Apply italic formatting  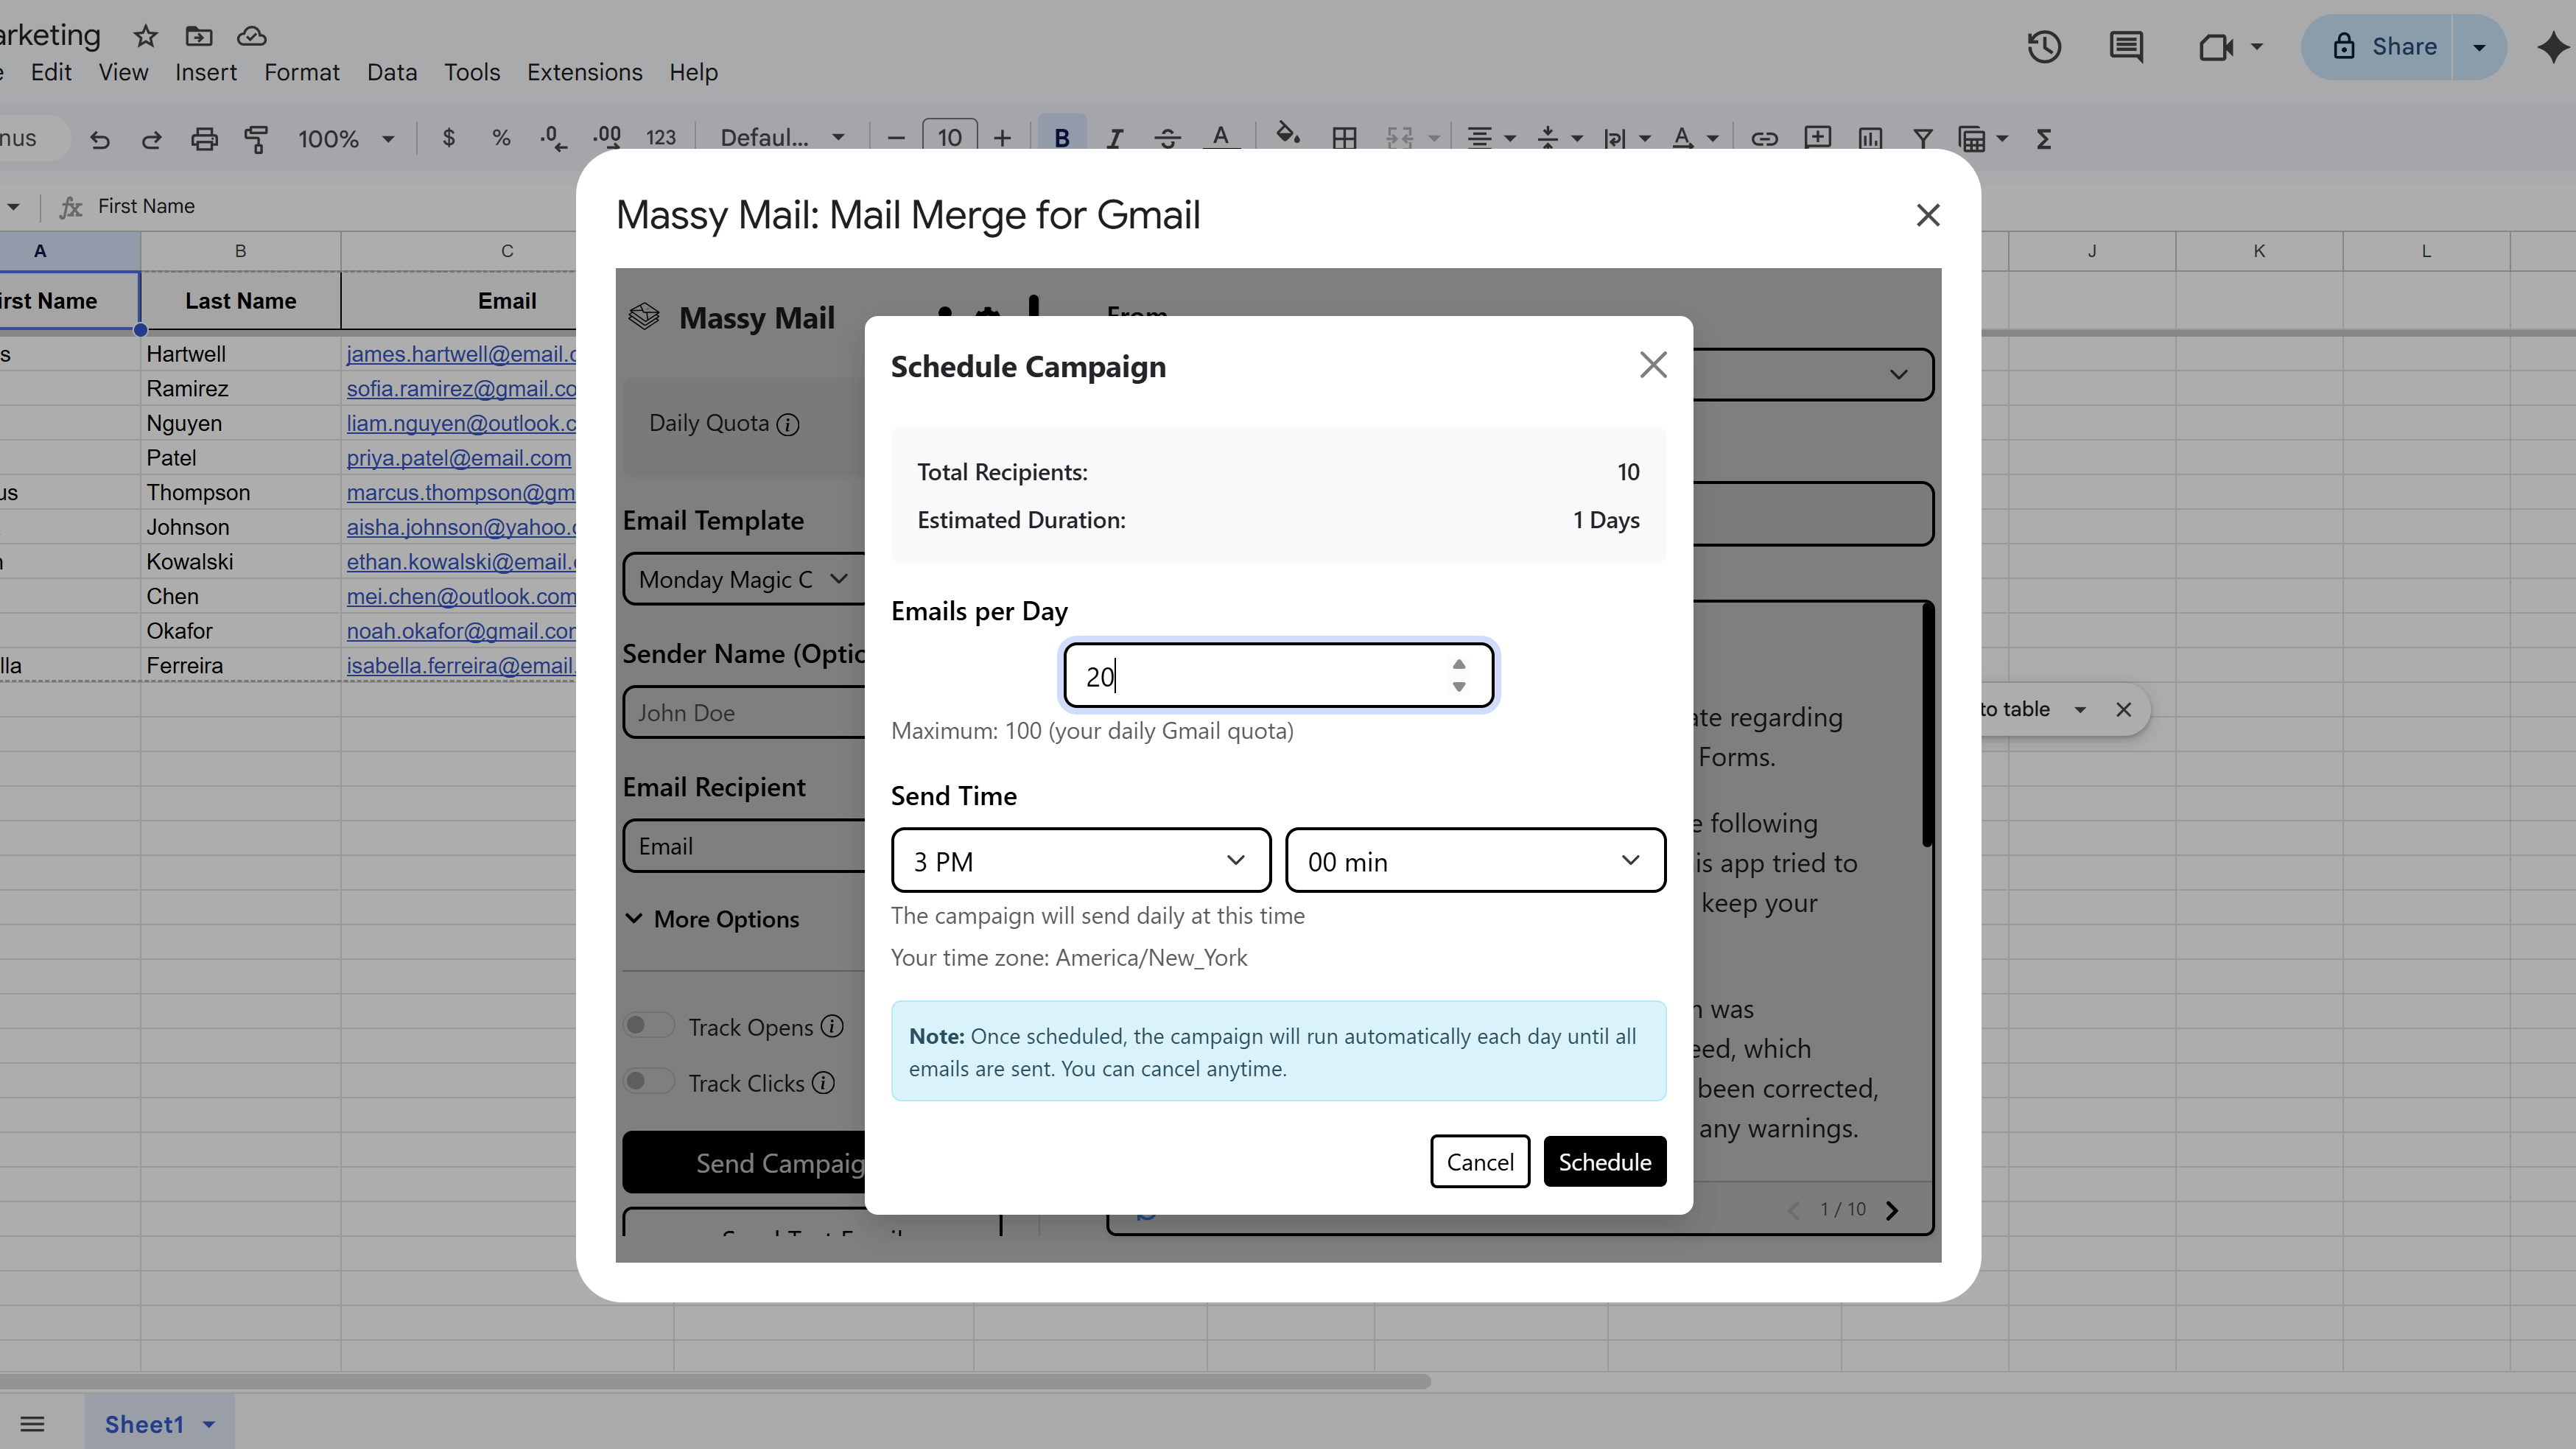pos(1114,139)
